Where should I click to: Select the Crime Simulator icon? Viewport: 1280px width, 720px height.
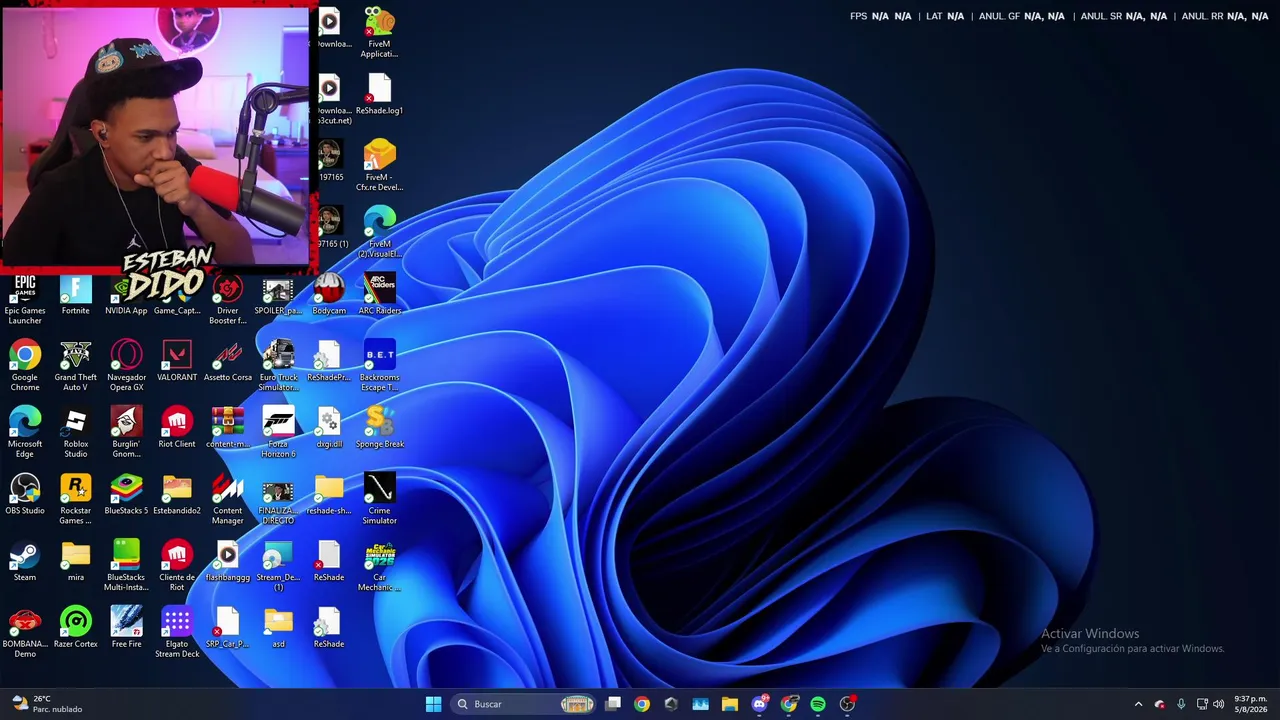tap(380, 500)
